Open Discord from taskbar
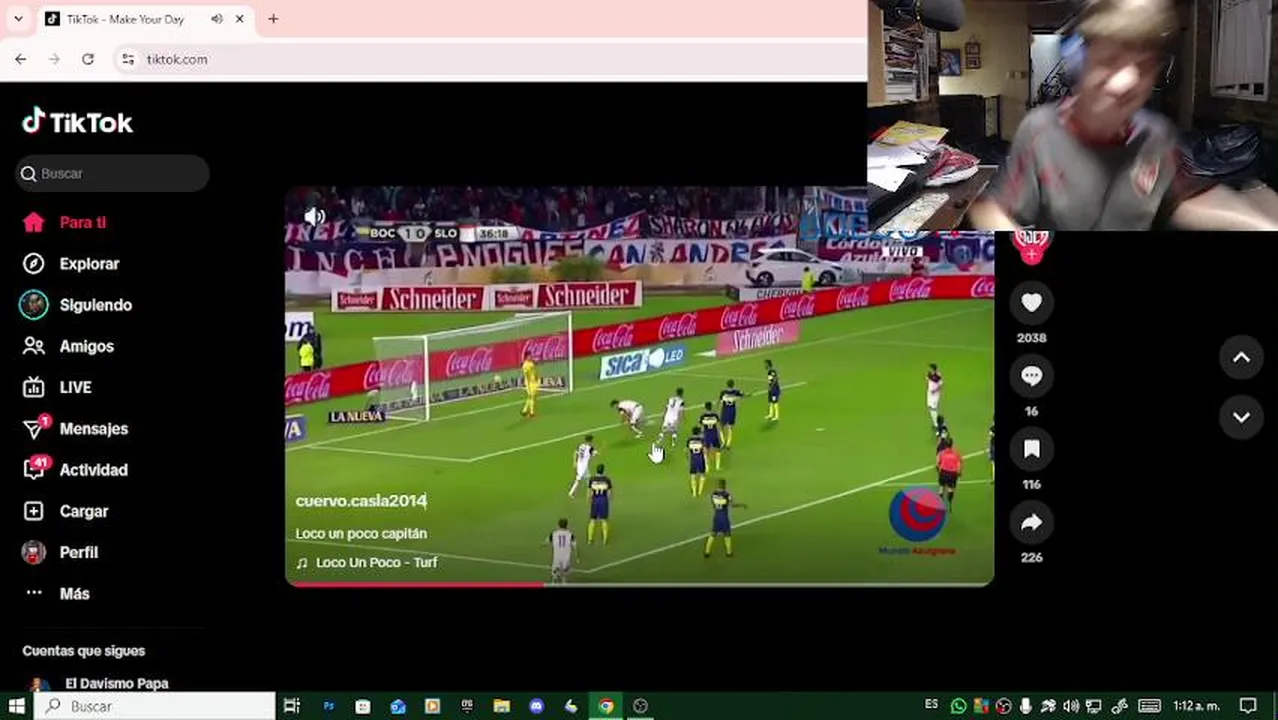The image size is (1278, 720). (537, 706)
